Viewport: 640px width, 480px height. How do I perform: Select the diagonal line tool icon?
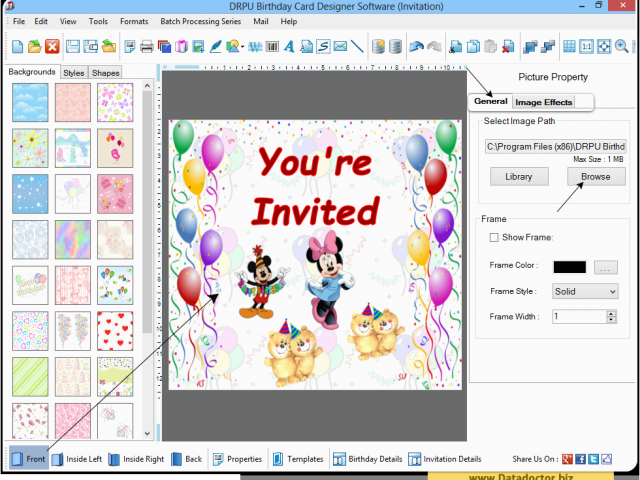[357, 47]
